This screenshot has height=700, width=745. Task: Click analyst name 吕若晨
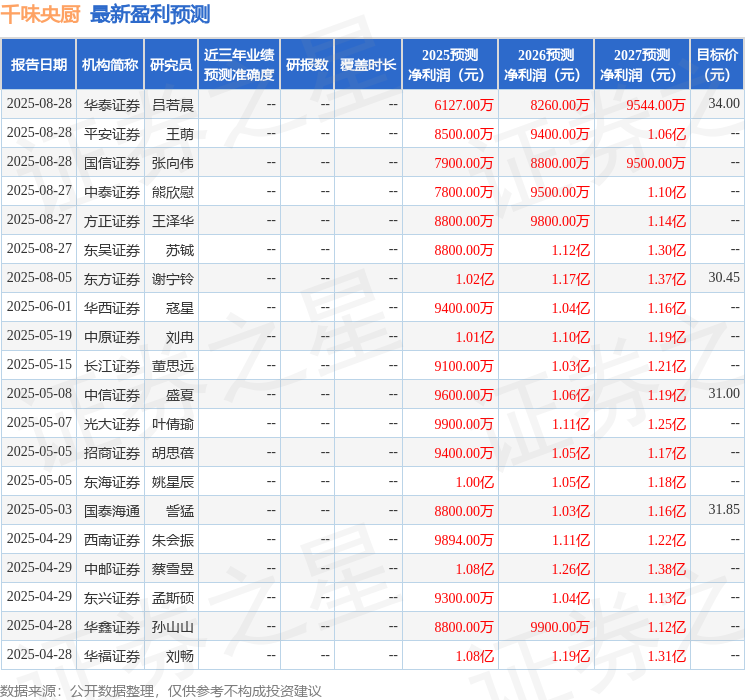coord(173,105)
